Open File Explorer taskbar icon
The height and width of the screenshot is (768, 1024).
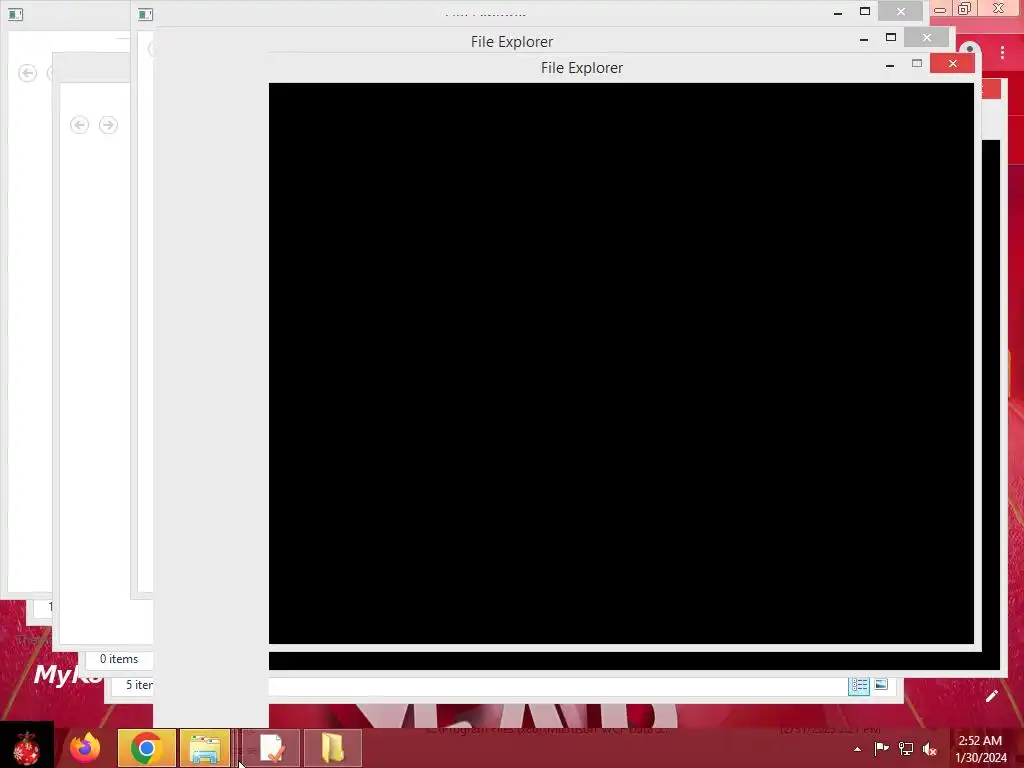pos(204,748)
